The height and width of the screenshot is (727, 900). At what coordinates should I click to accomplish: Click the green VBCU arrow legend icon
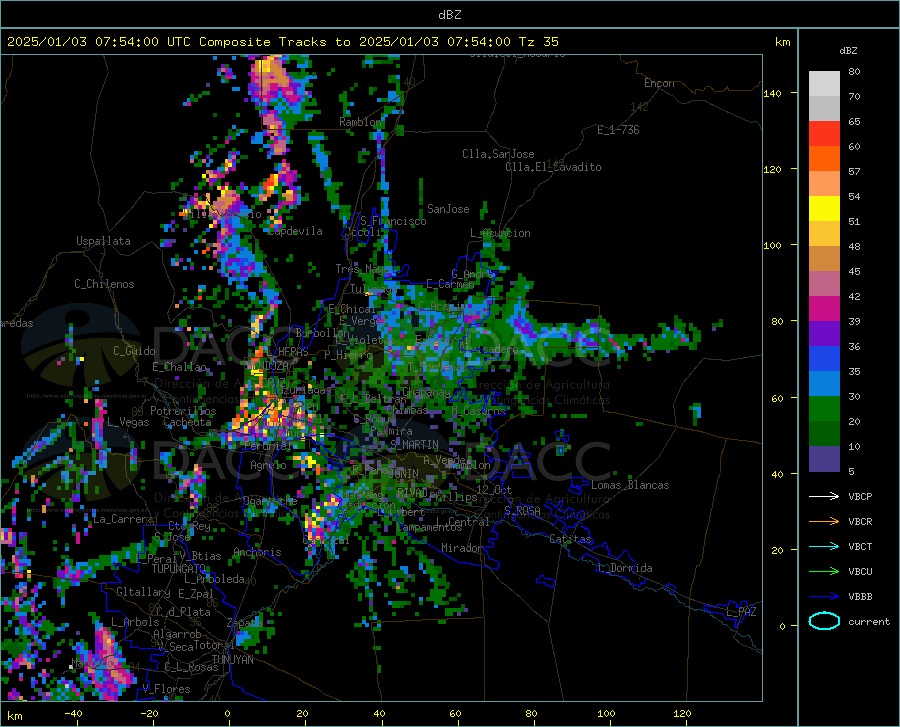[824, 572]
